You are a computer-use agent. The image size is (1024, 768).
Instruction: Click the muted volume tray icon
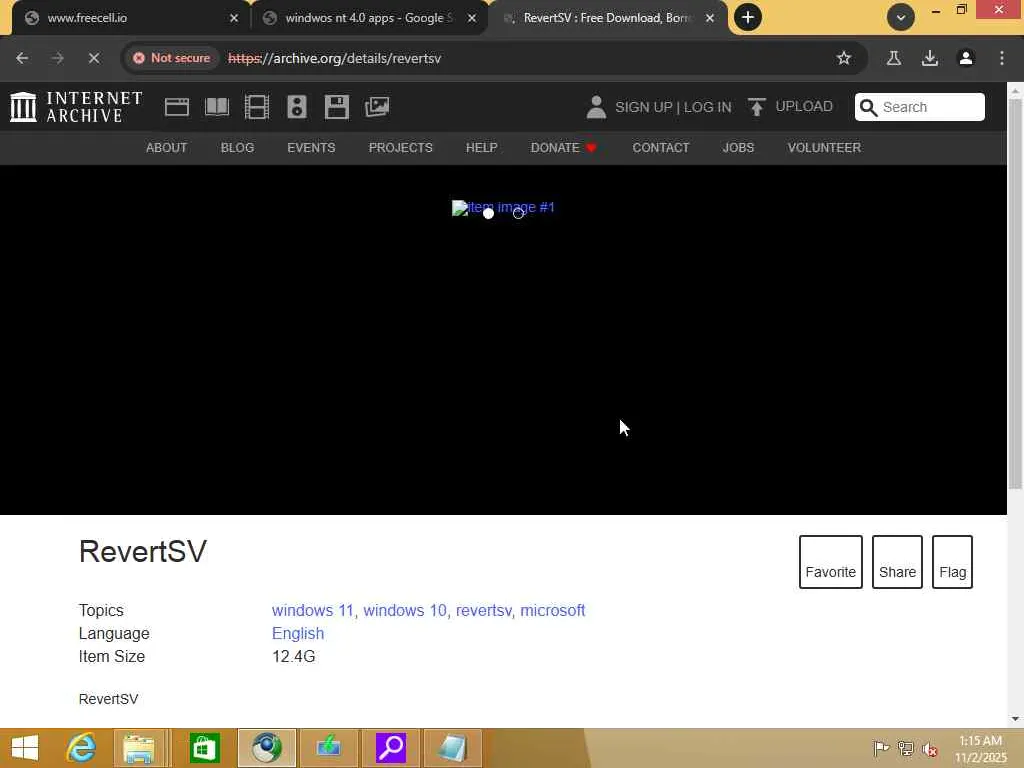pyautogui.click(x=930, y=749)
